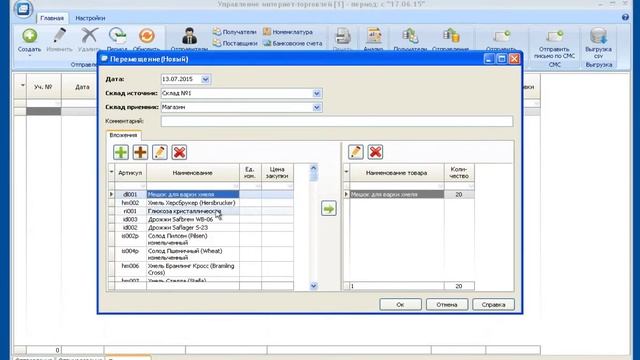Click the Изменить pencil icon in ribbon
Viewport: 640px width, 360px height.
point(60,36)
